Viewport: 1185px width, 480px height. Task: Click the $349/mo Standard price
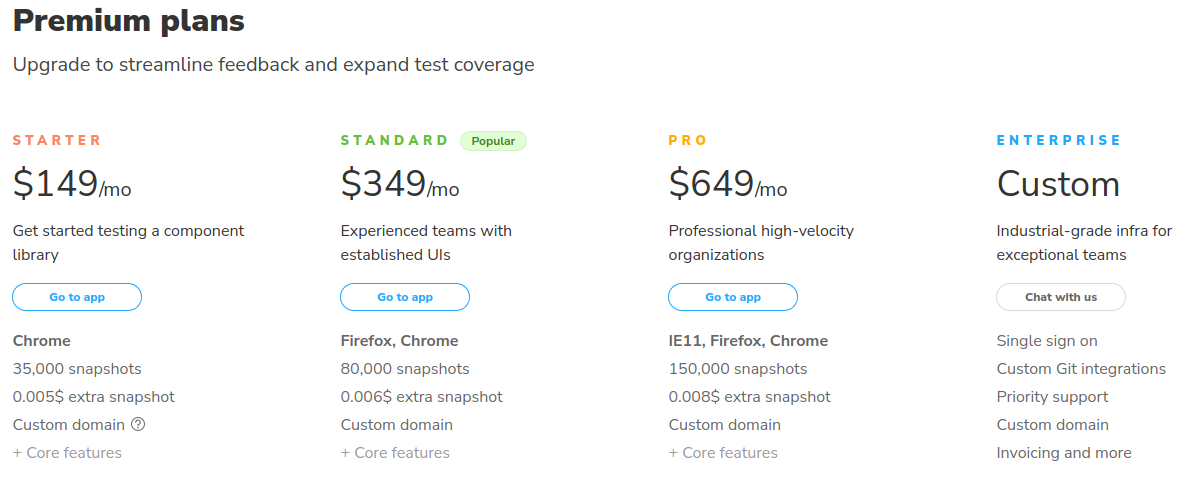click(400, 185)
